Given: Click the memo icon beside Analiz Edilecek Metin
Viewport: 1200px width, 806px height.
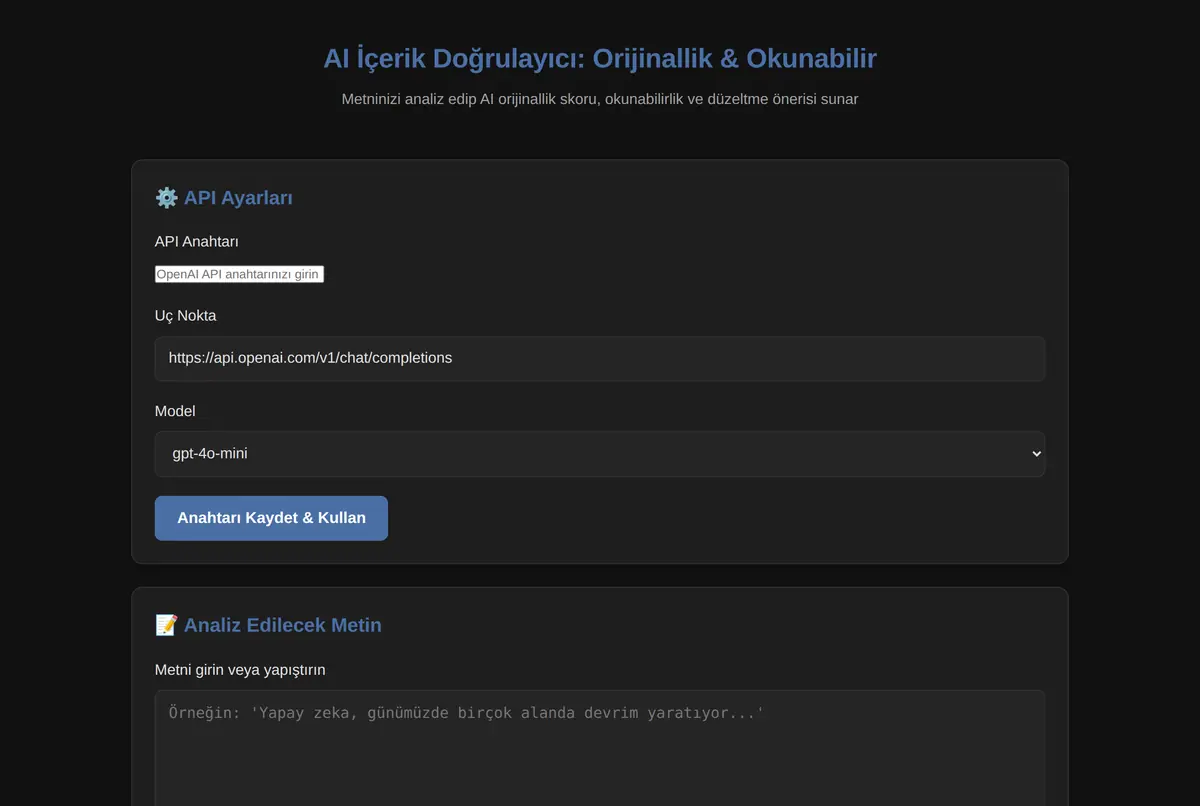Looking at the screenshot, I should point(166,625).
